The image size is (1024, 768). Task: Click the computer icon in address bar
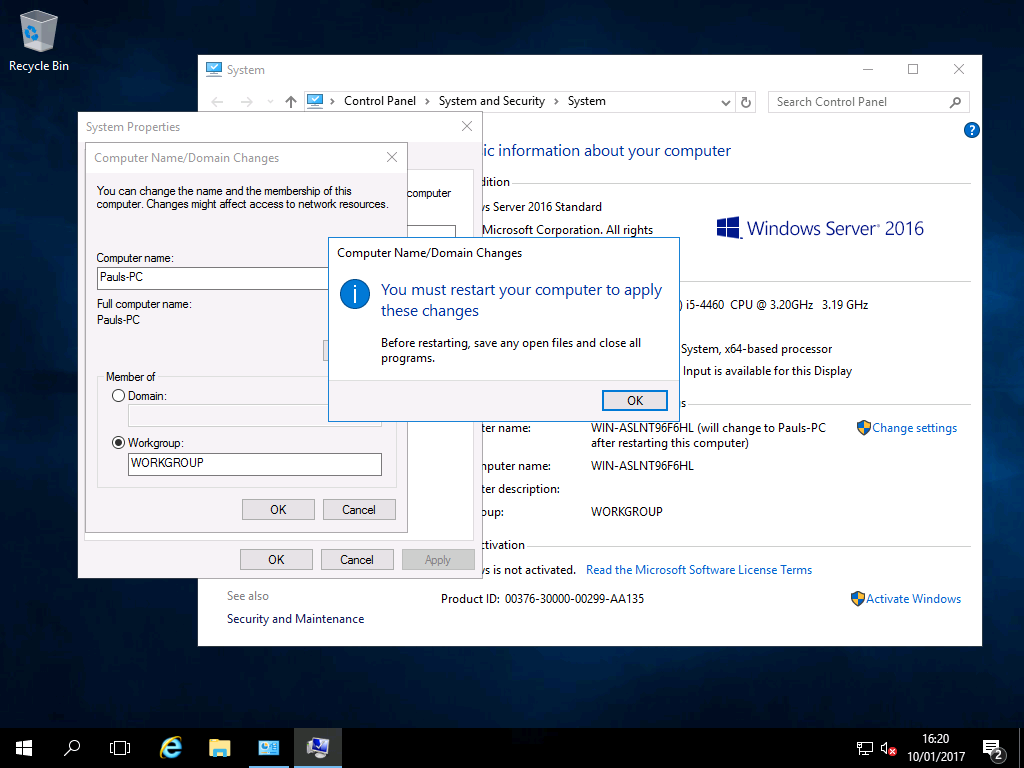[x=315, y=101]
